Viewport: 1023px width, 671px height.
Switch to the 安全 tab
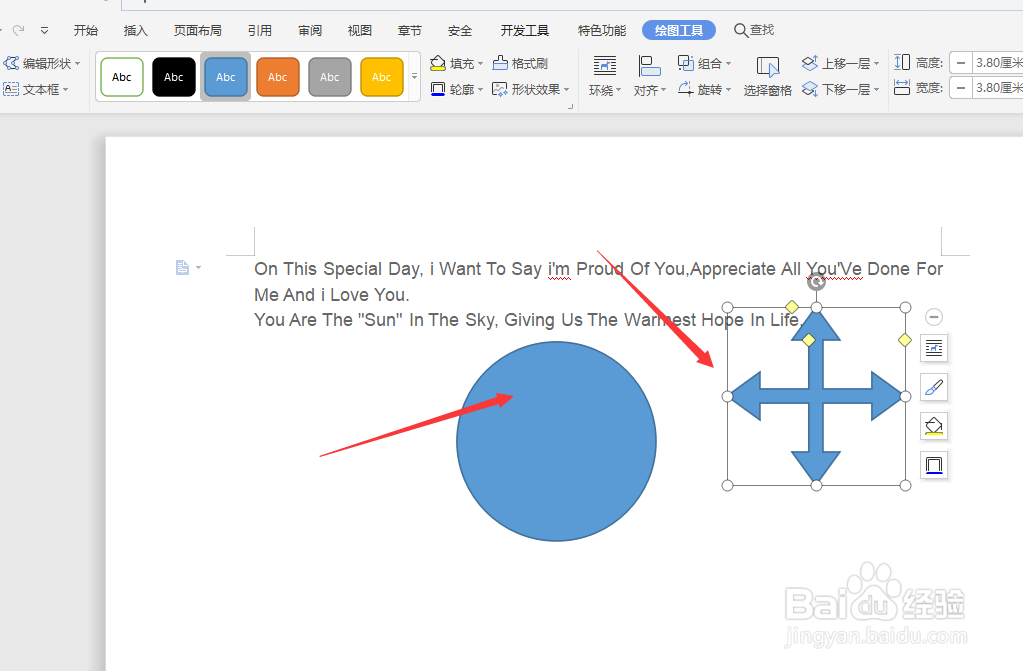460,30
